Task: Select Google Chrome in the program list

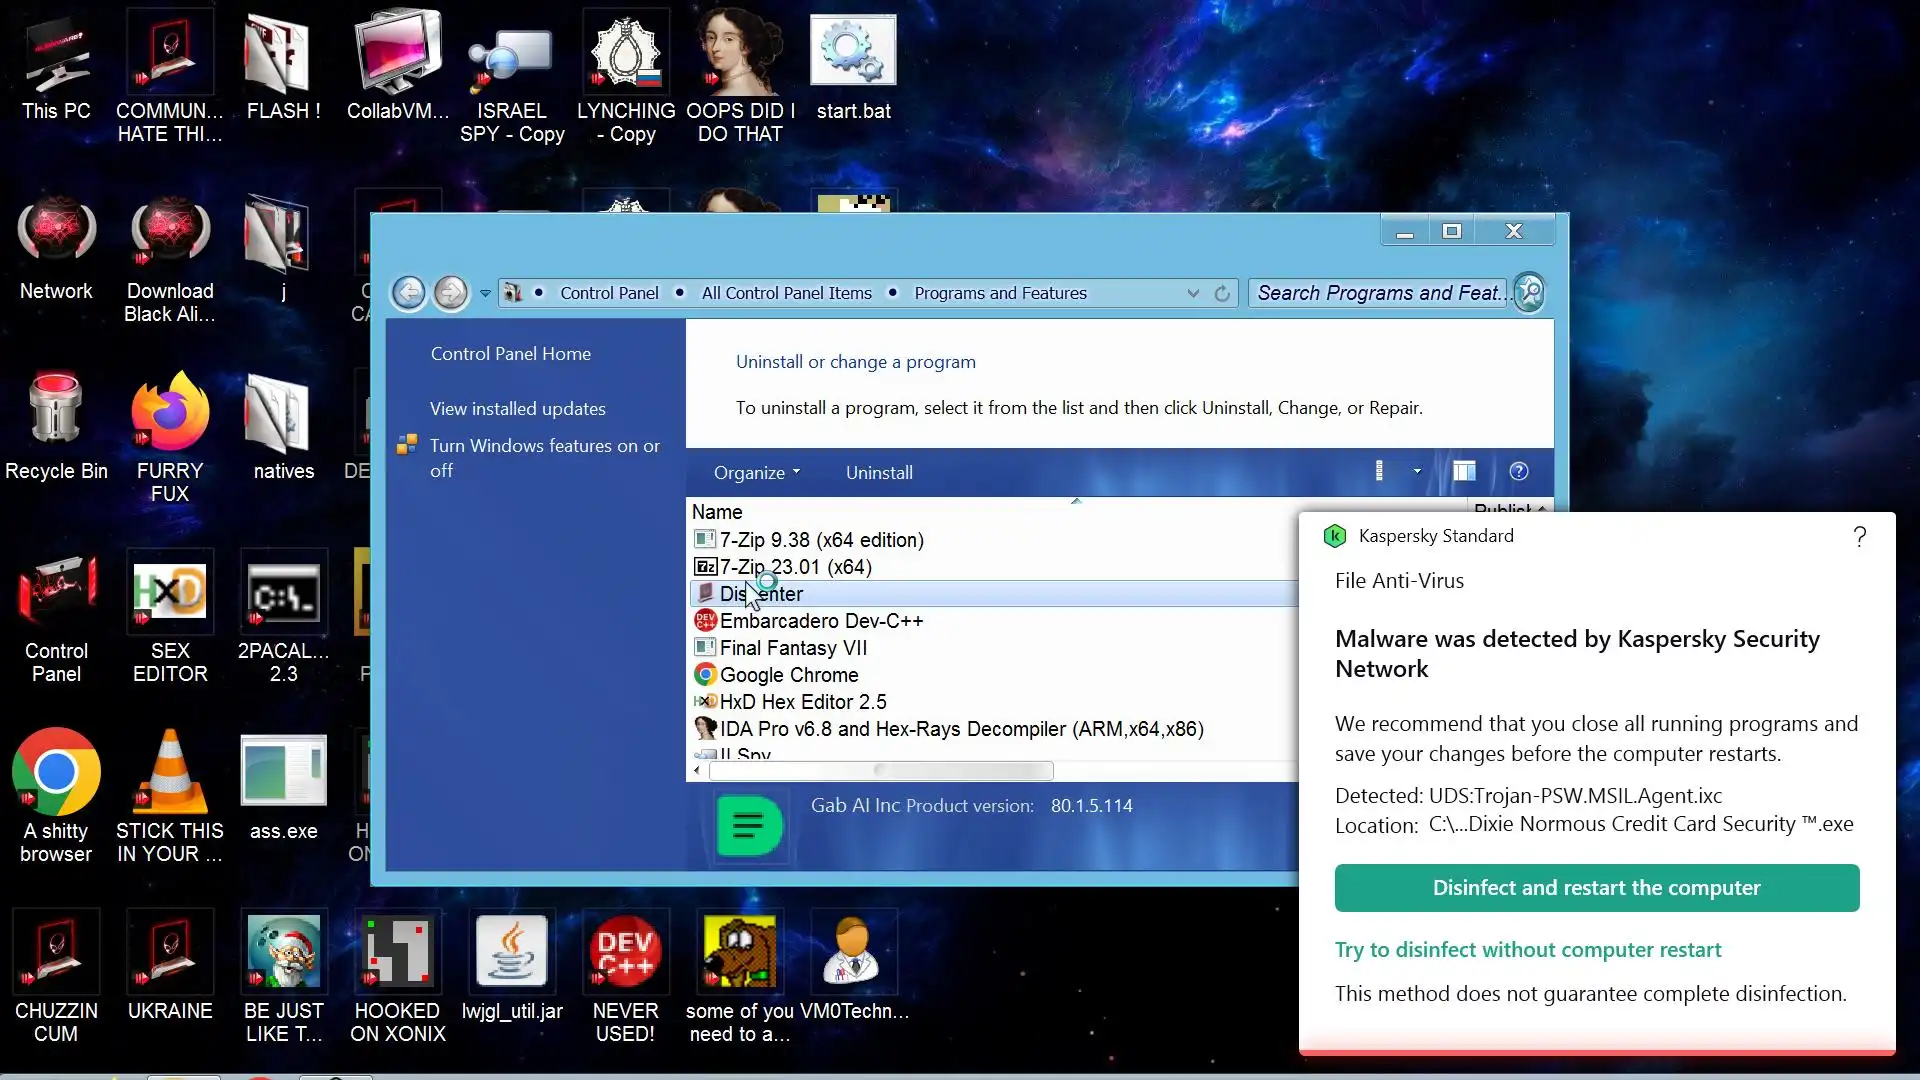Action: click(x=788, y=675)
